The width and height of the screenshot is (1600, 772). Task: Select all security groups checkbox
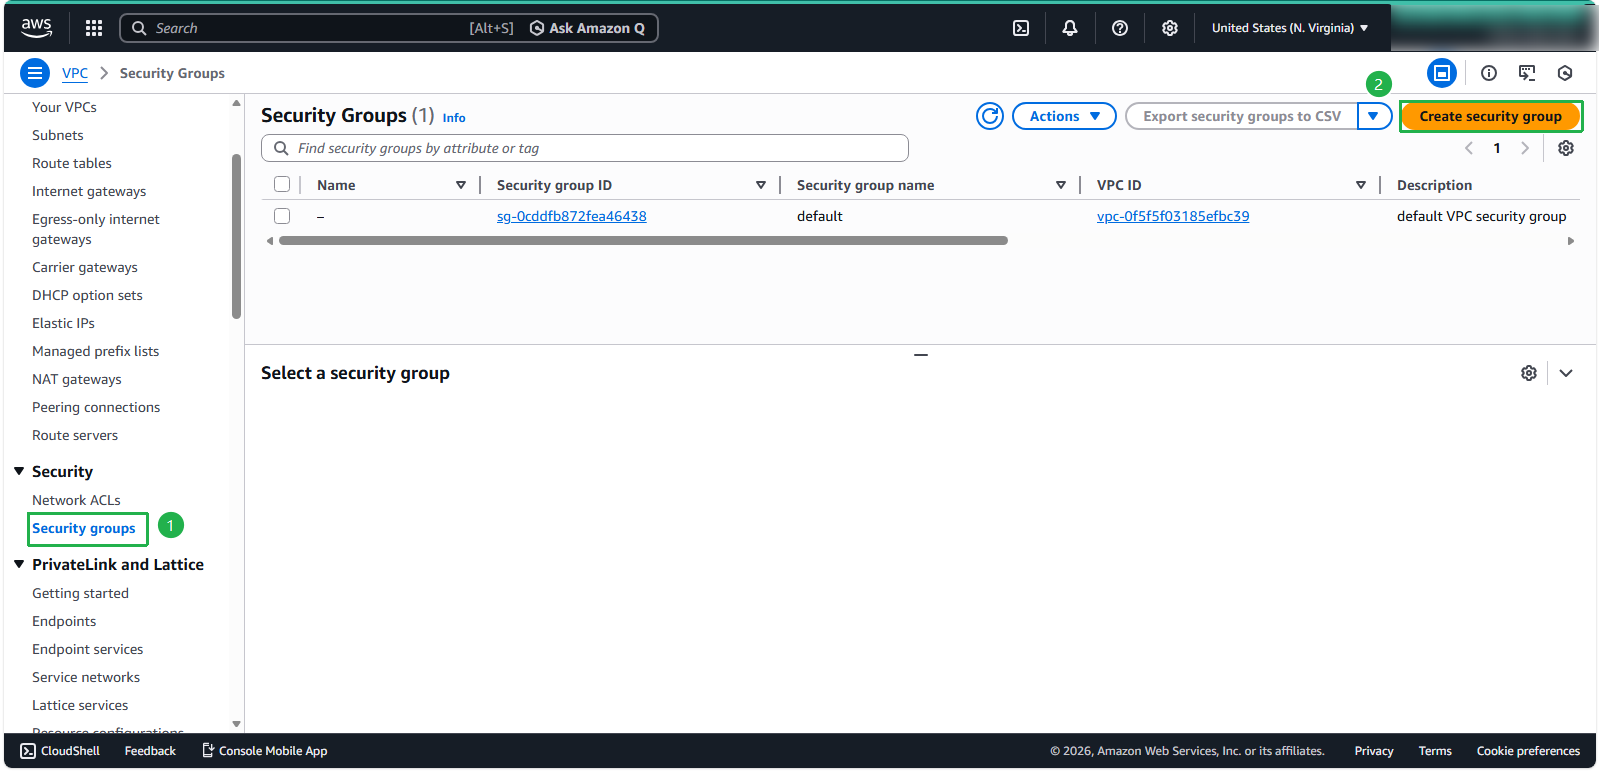pyautogui.click(x=282, y=184)
